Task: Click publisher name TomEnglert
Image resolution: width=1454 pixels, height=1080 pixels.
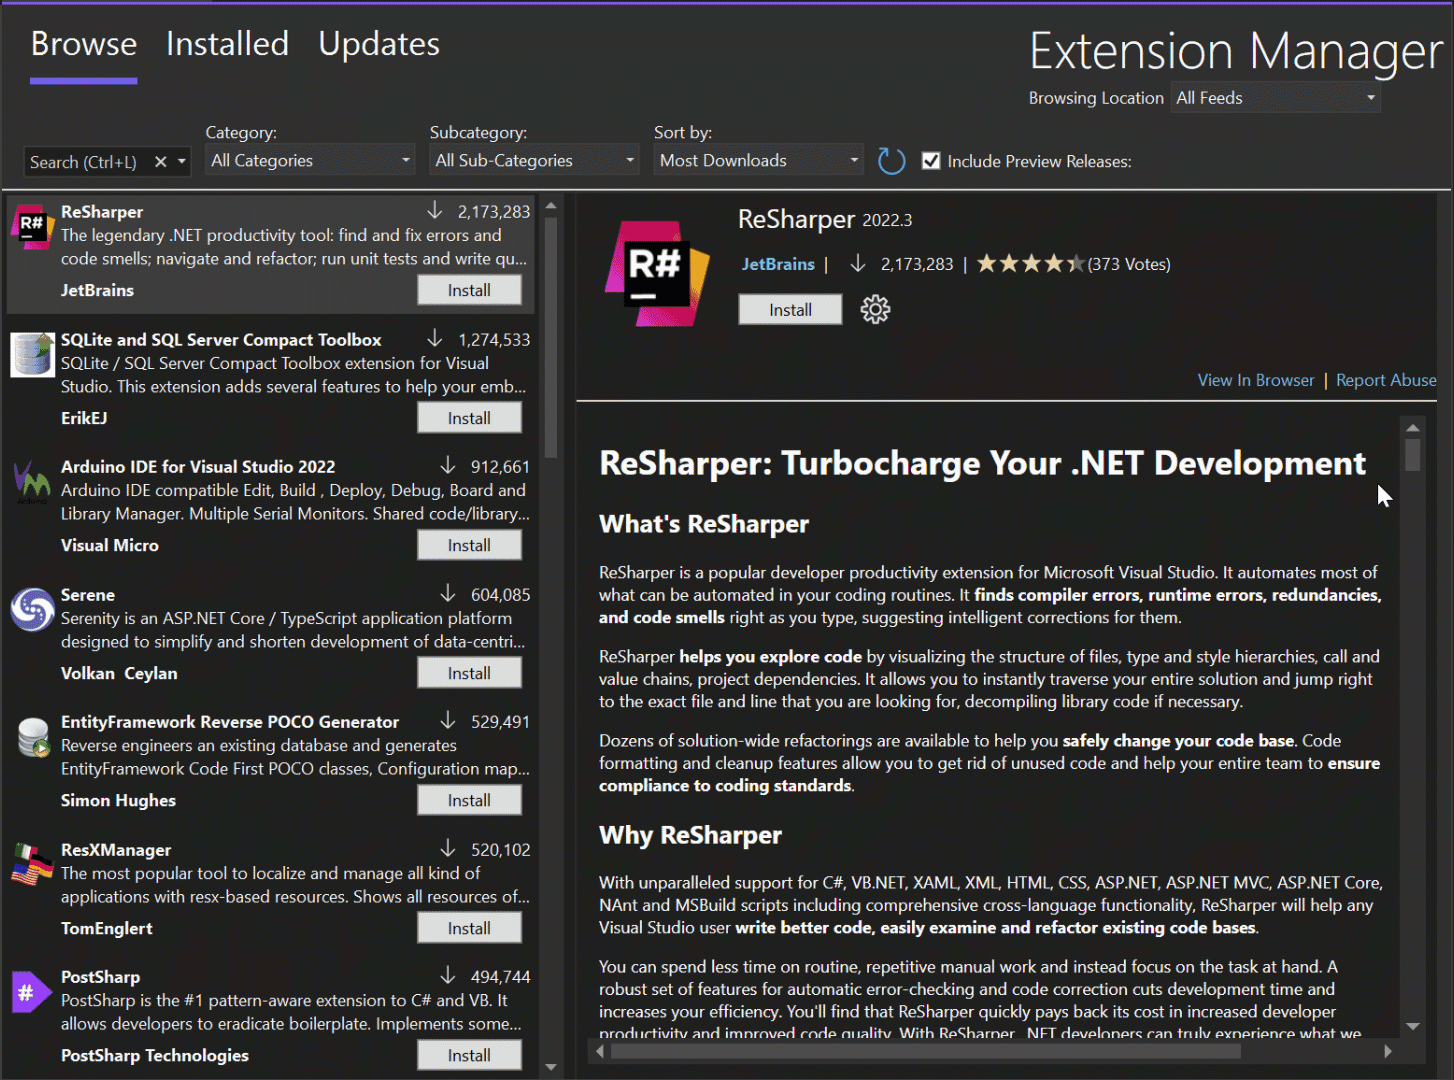Action: [107, 928]
